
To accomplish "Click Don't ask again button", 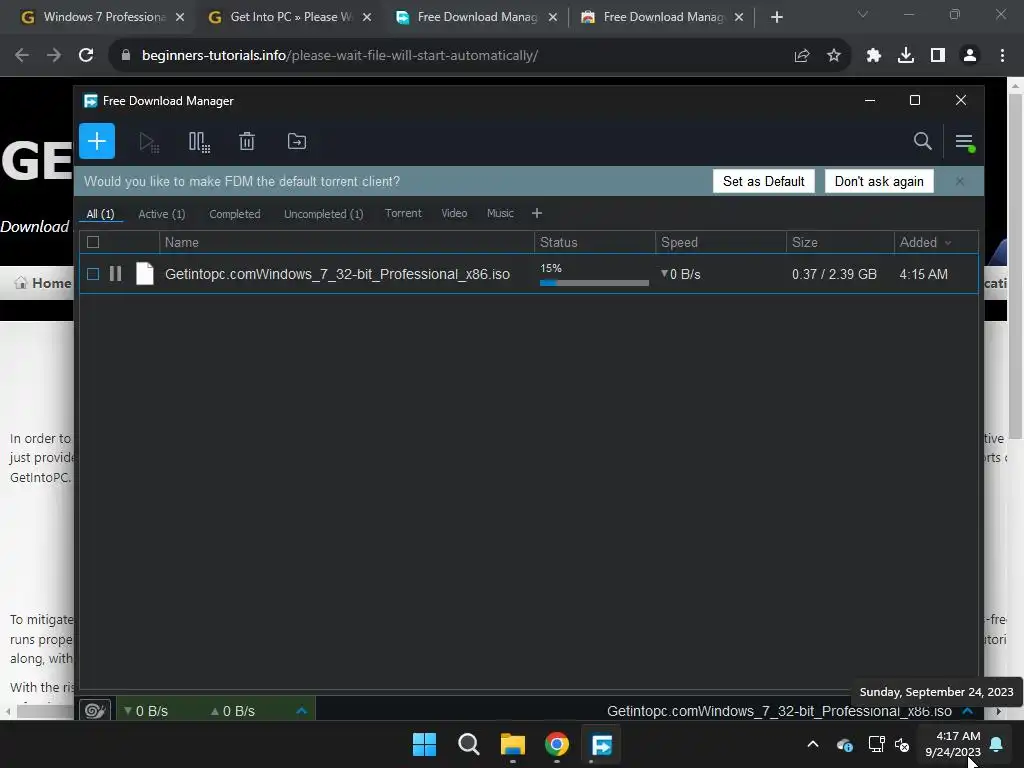I will 879,182.
